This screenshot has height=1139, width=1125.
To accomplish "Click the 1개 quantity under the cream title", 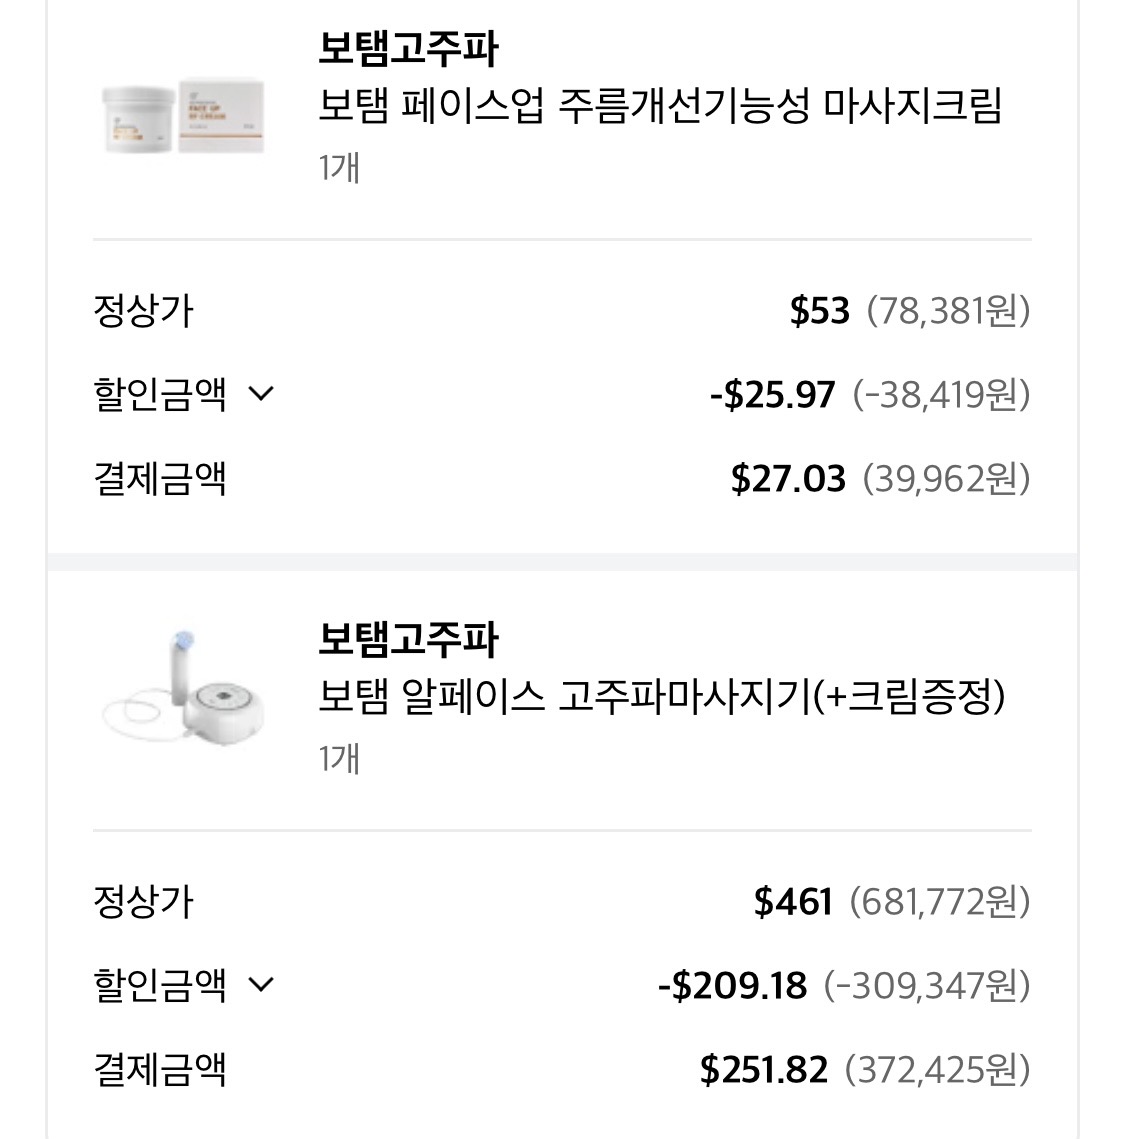I will [x=339, y=166].
